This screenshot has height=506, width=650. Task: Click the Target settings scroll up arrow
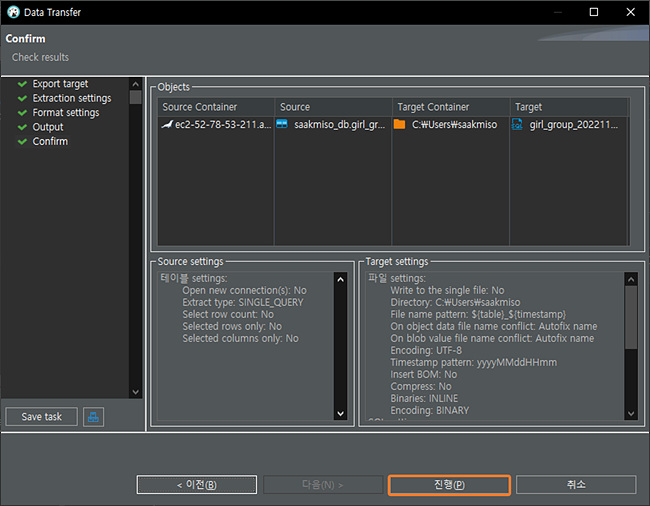tap(631, 279)
